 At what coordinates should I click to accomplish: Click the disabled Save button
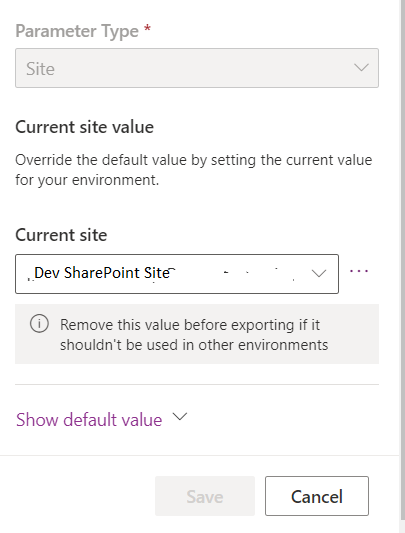pyautogui.click(x=205, y=496)
